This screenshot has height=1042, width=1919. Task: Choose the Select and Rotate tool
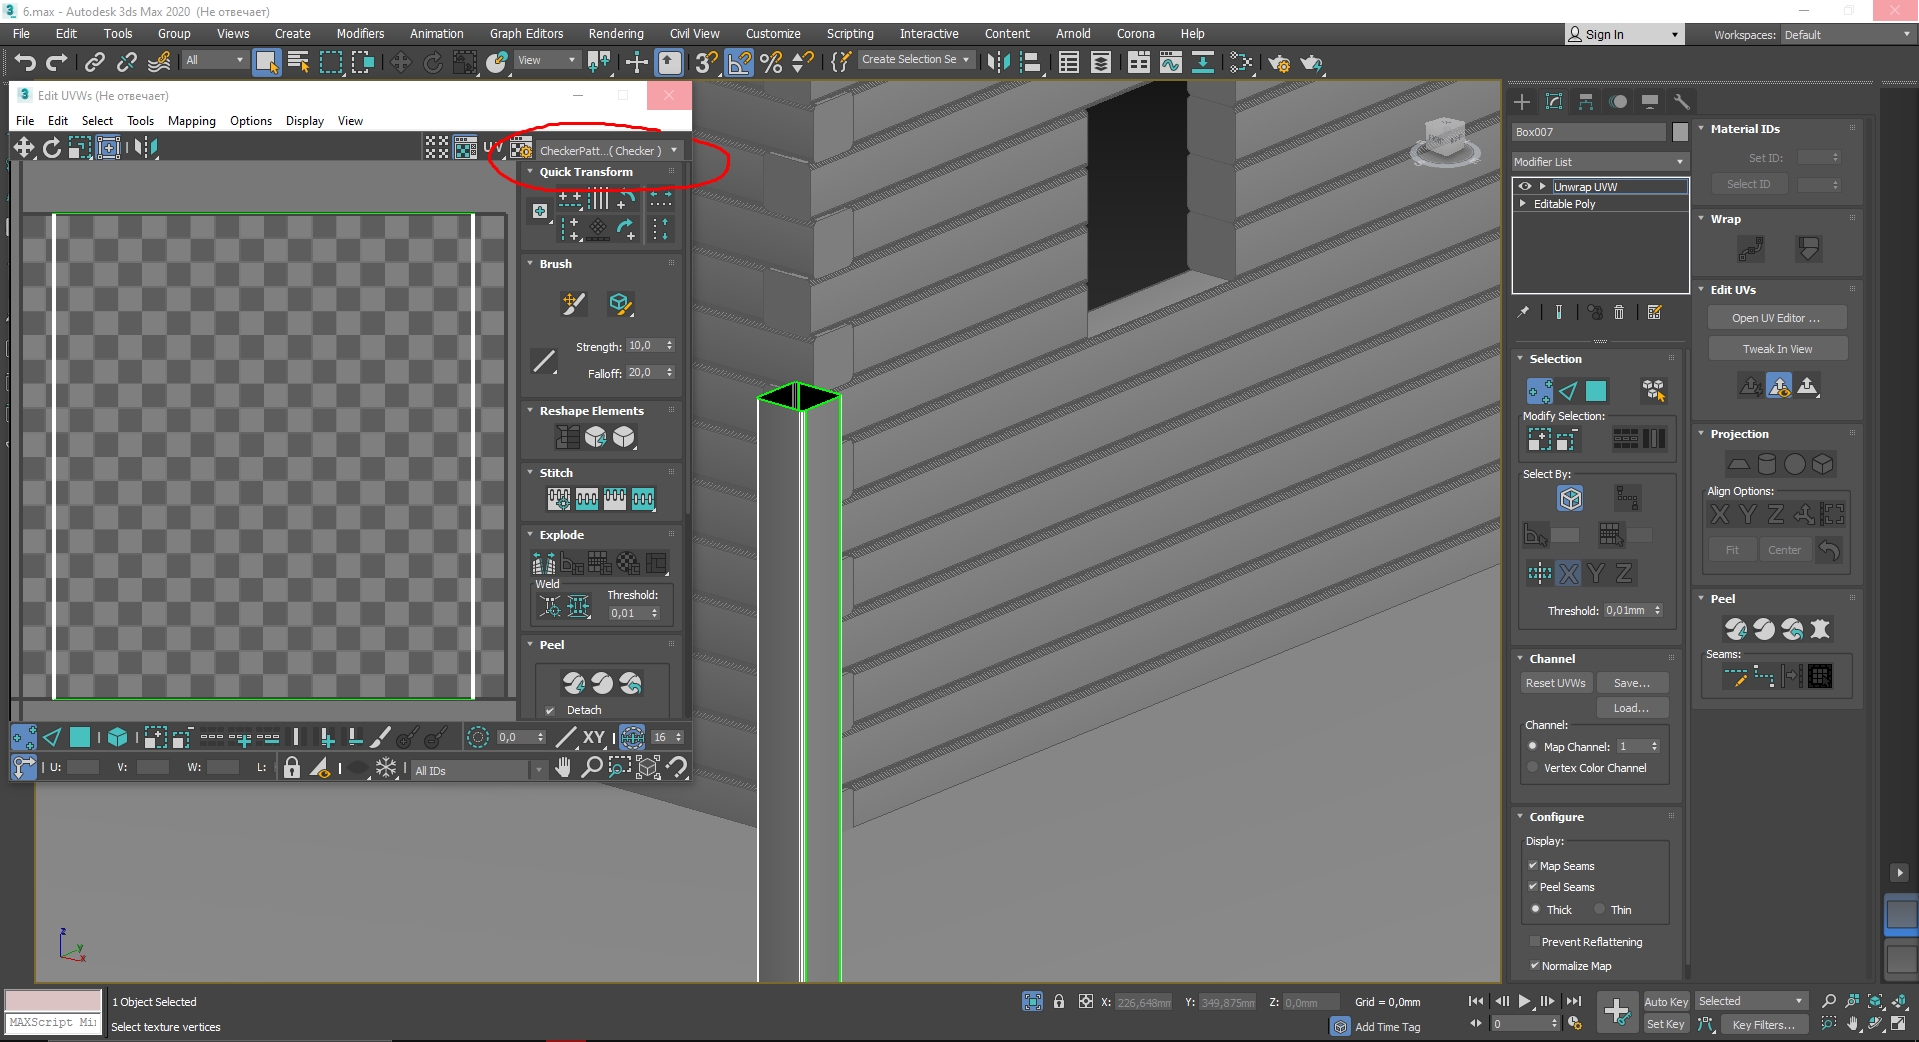click(x=433, y=63)
